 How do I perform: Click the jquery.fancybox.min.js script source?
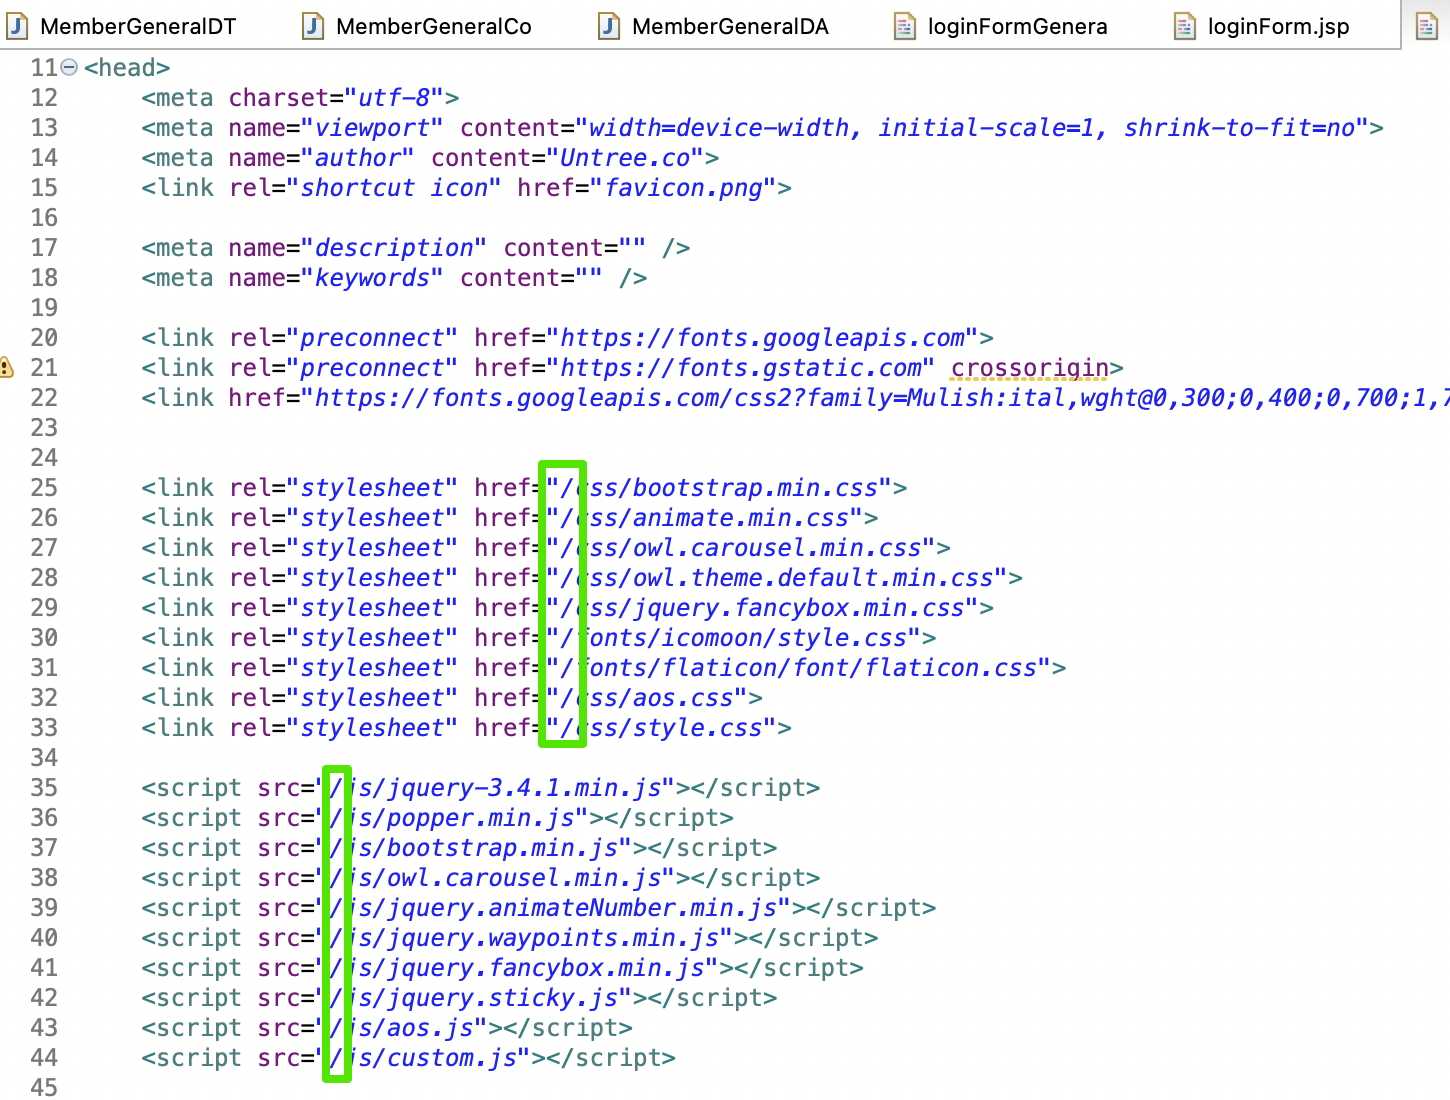[517, 968]
